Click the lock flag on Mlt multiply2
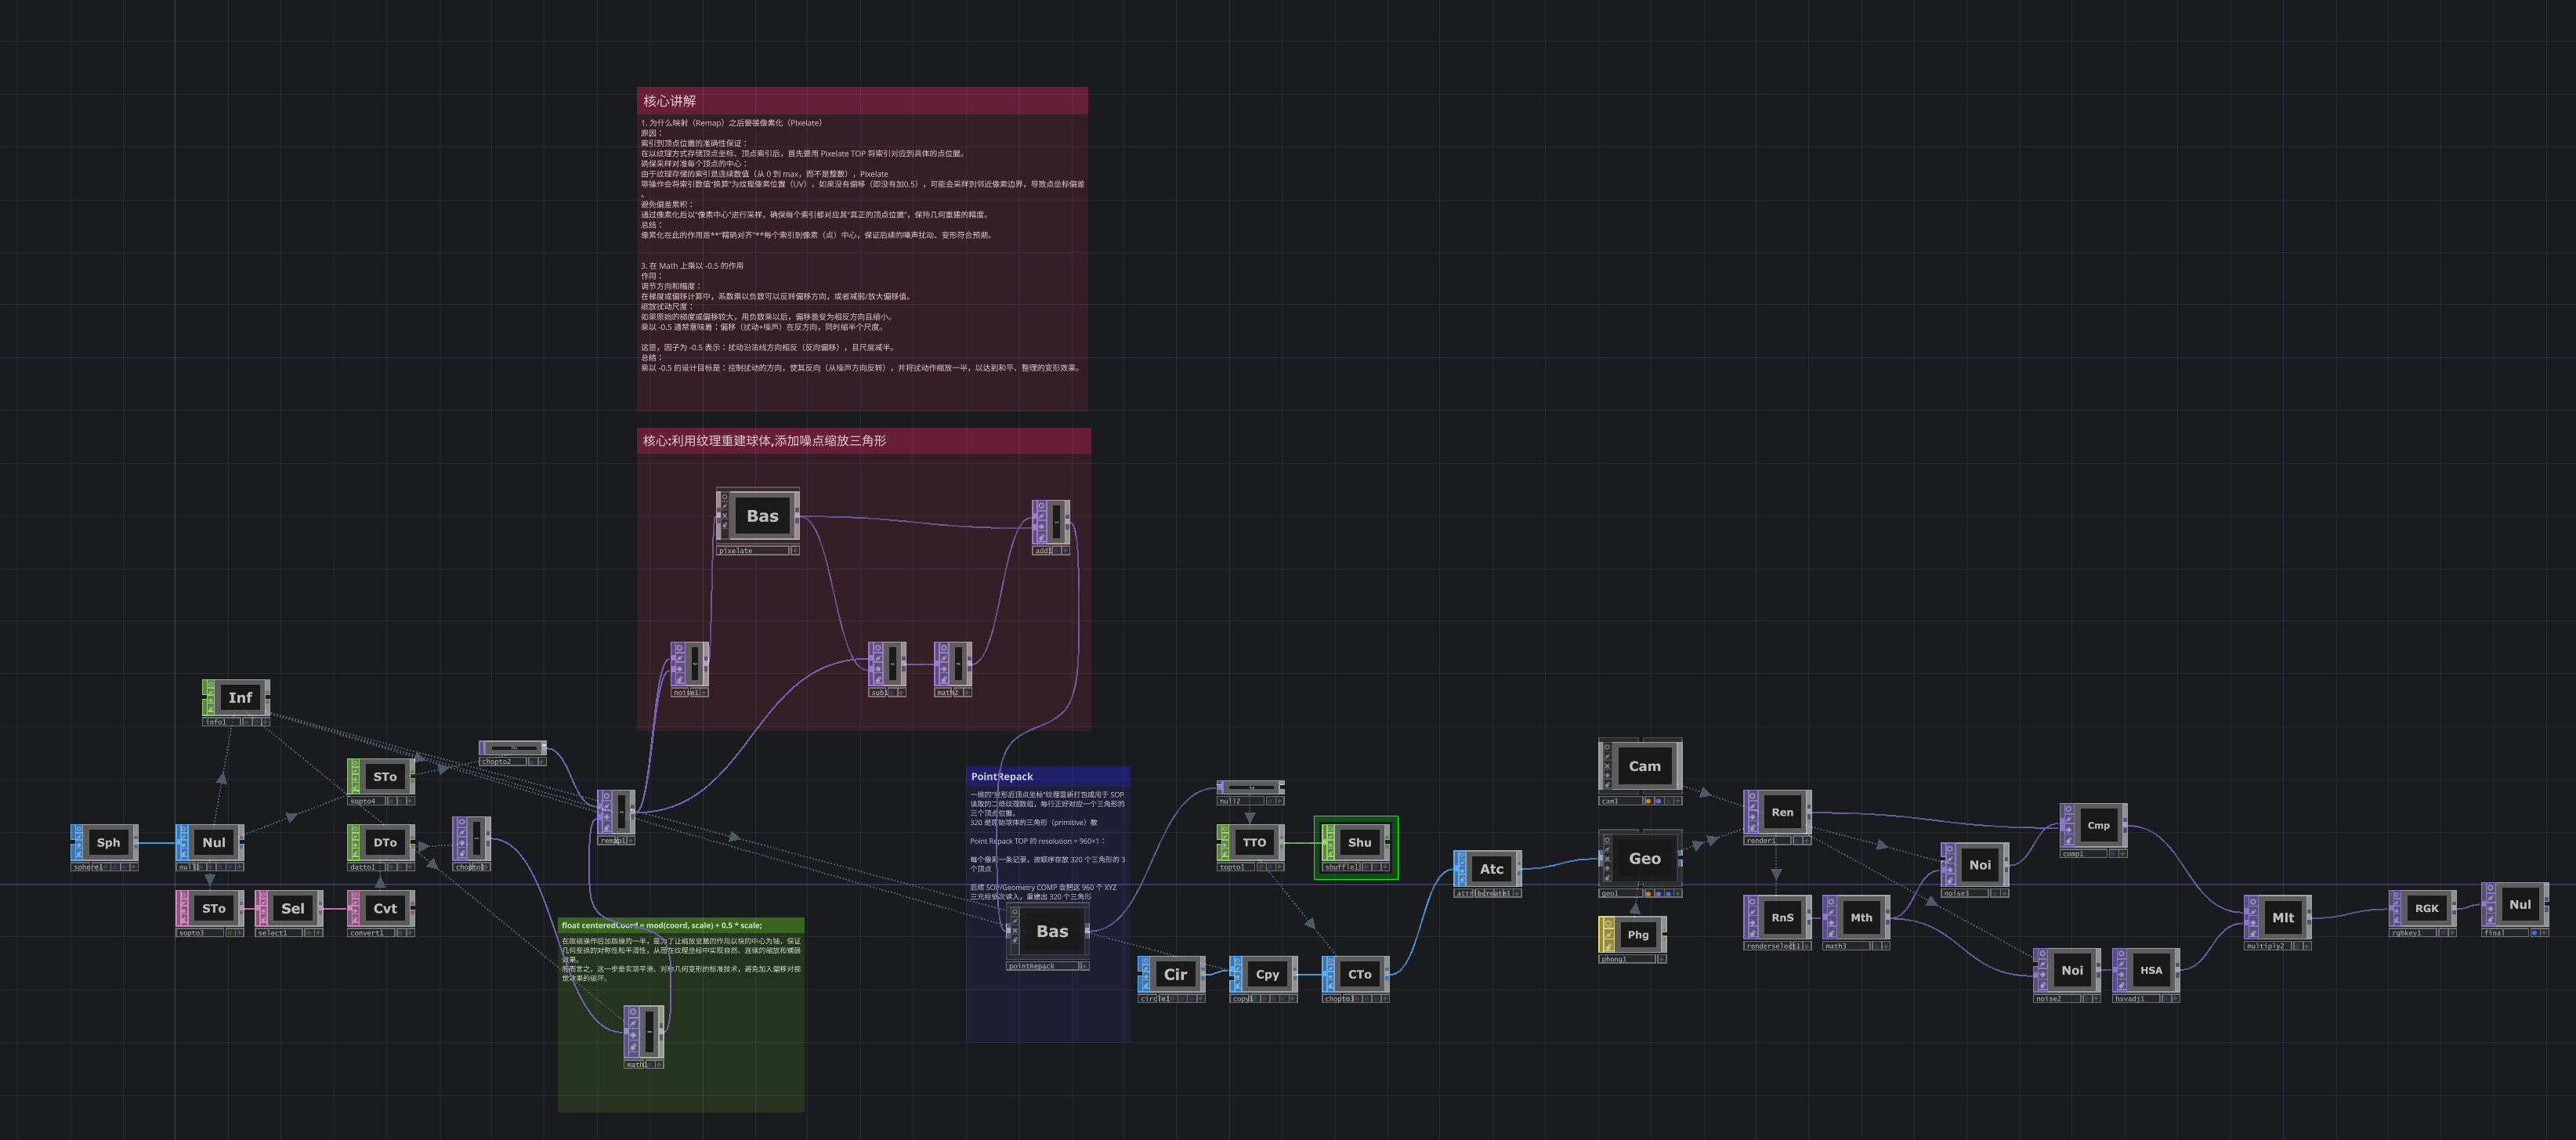Image resolution: width=2576 pixels, height=1140 pixels. [x=2253, y=933]
